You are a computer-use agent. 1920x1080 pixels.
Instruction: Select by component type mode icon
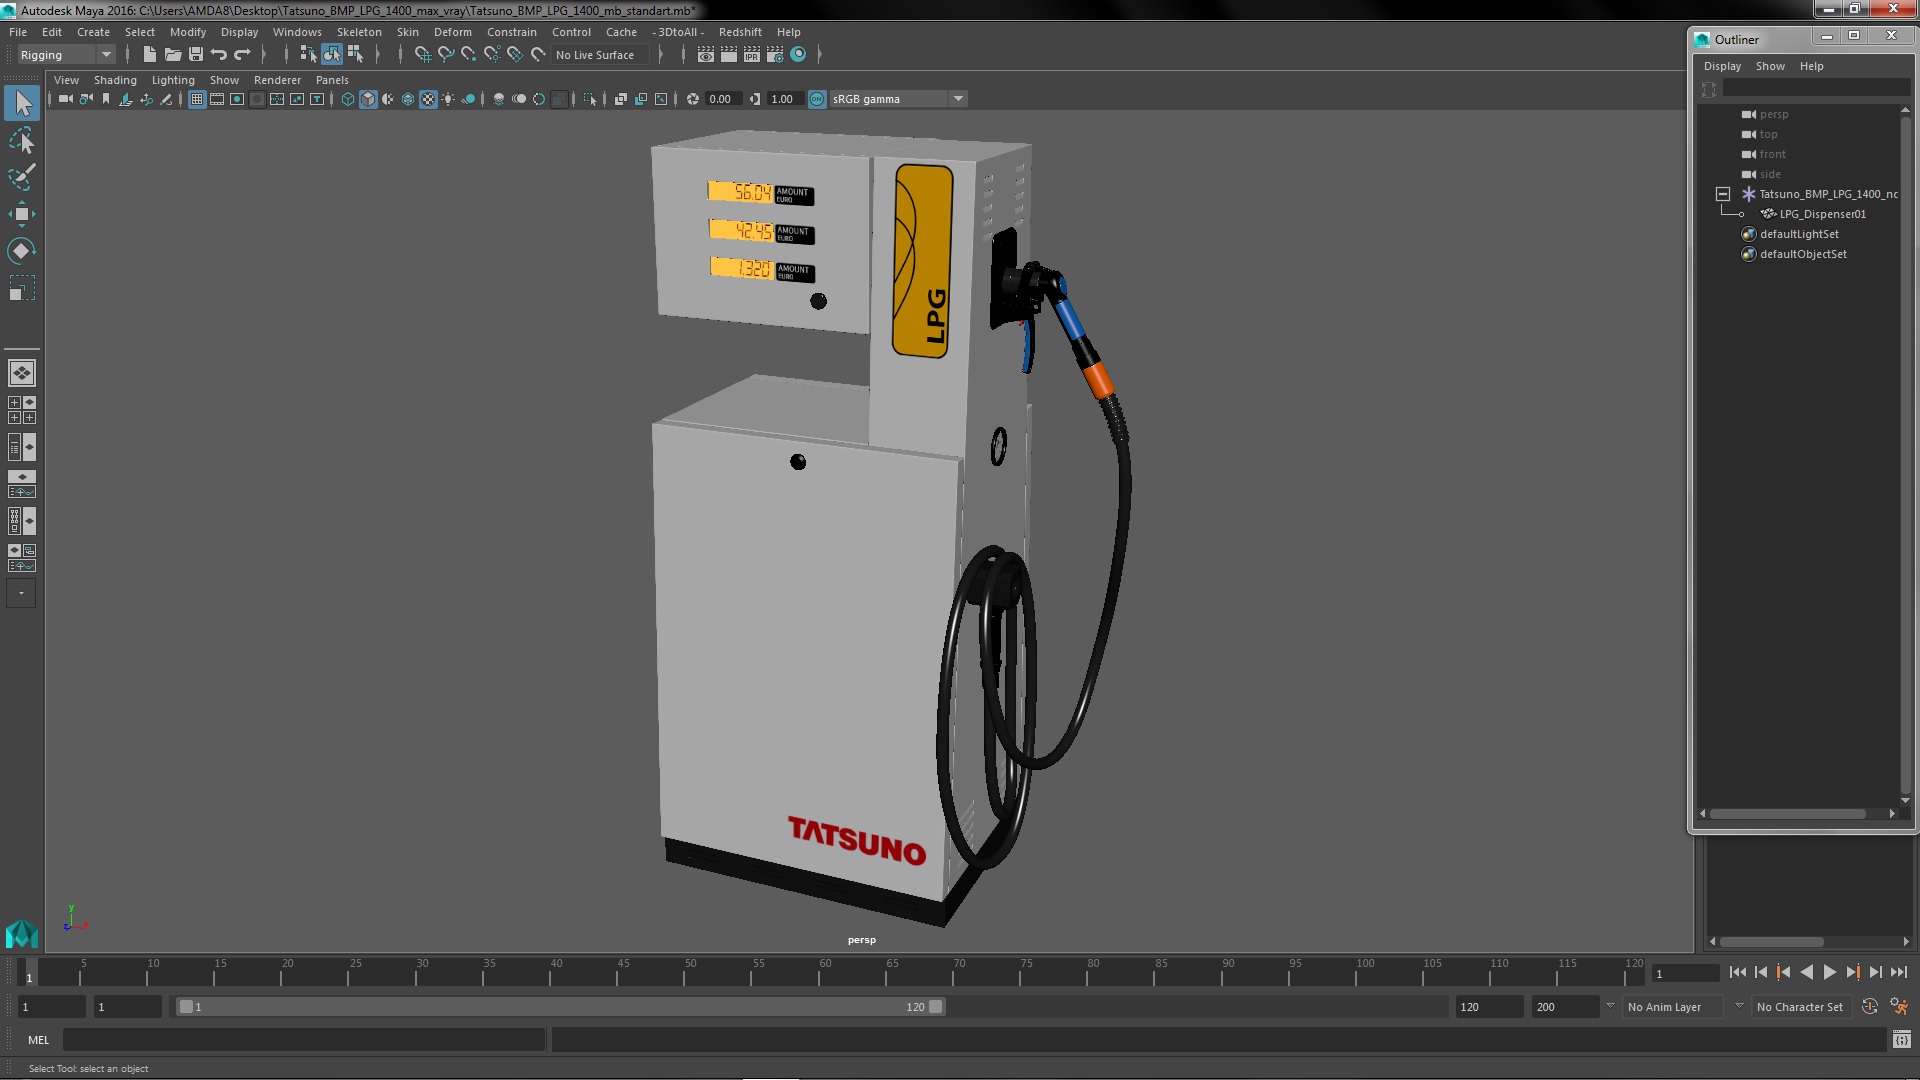pos(355,55)
